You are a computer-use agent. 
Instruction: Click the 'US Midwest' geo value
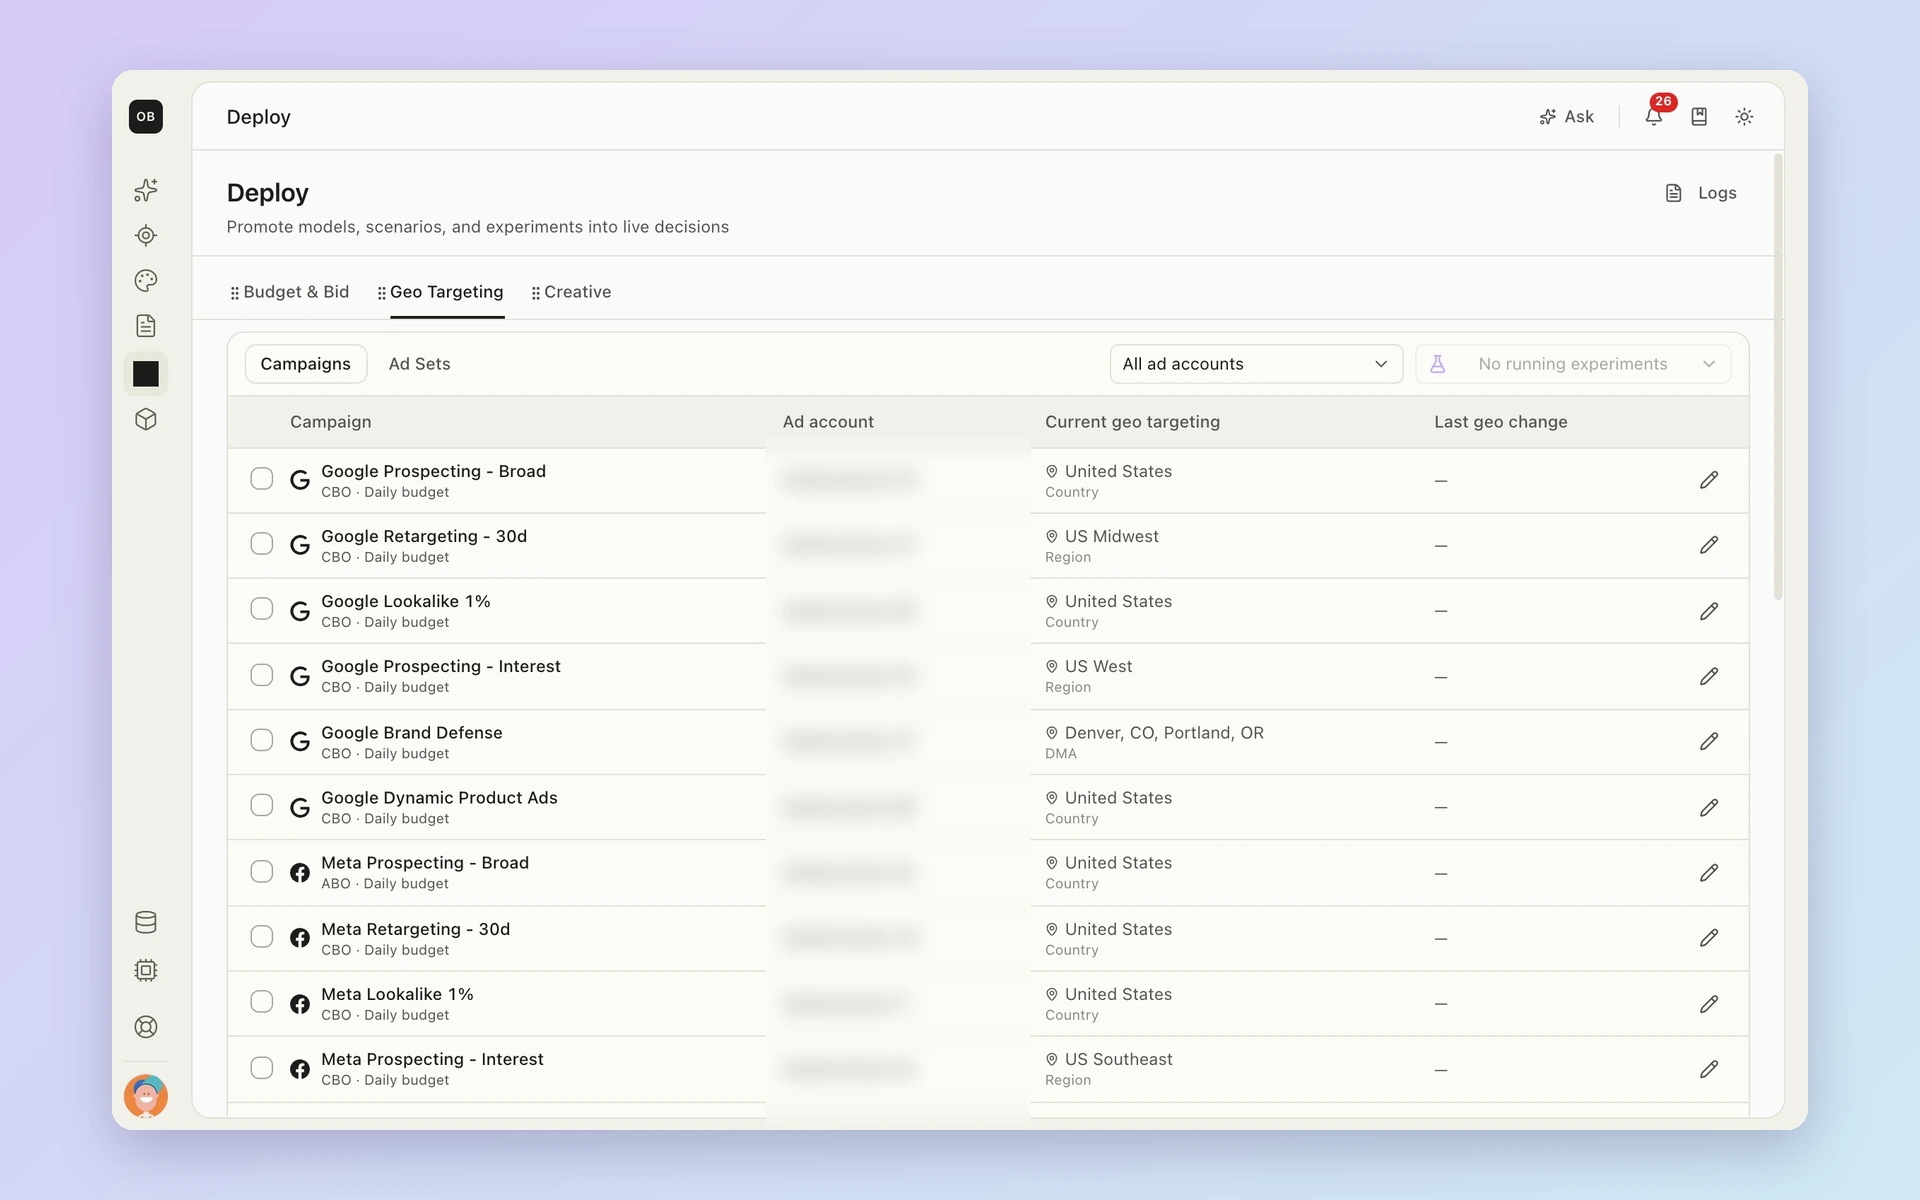[1111, 536]
